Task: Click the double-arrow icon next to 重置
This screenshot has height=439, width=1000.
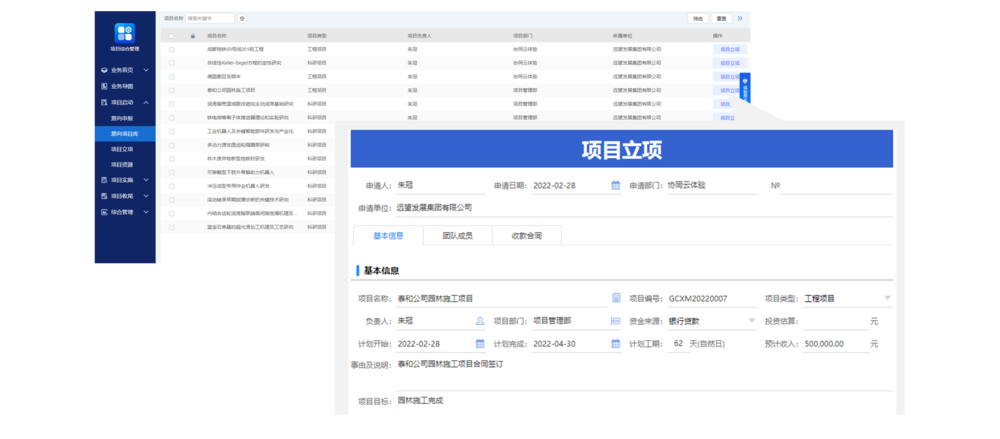Action: coord(740,18)
